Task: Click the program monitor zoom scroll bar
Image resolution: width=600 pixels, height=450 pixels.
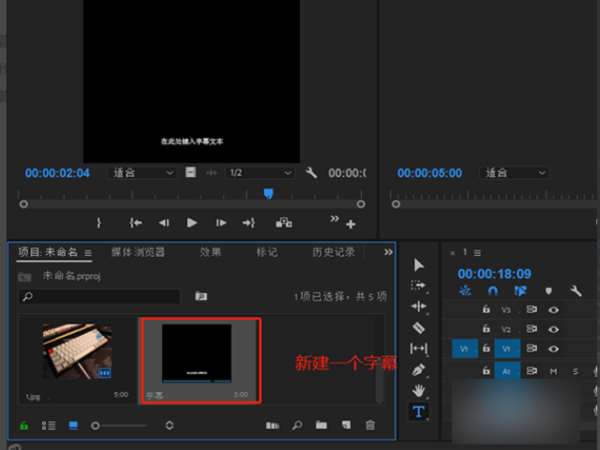Action: [496, 204]
